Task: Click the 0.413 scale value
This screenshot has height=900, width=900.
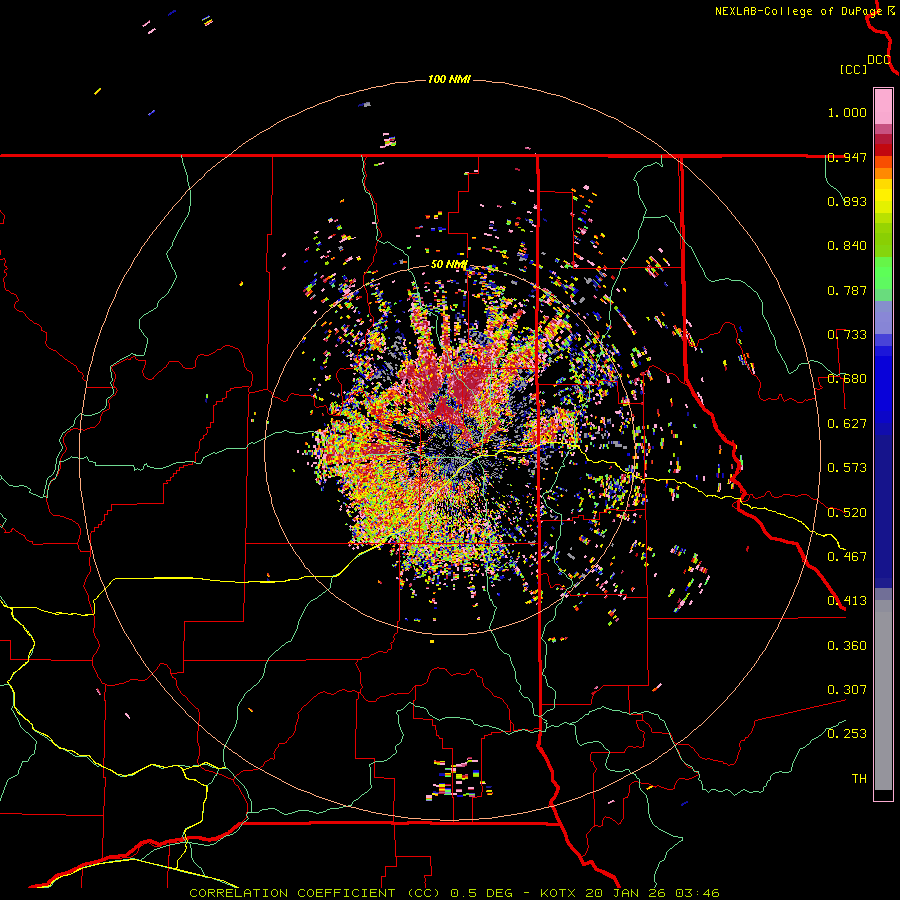Action: (x=847, y=601)
